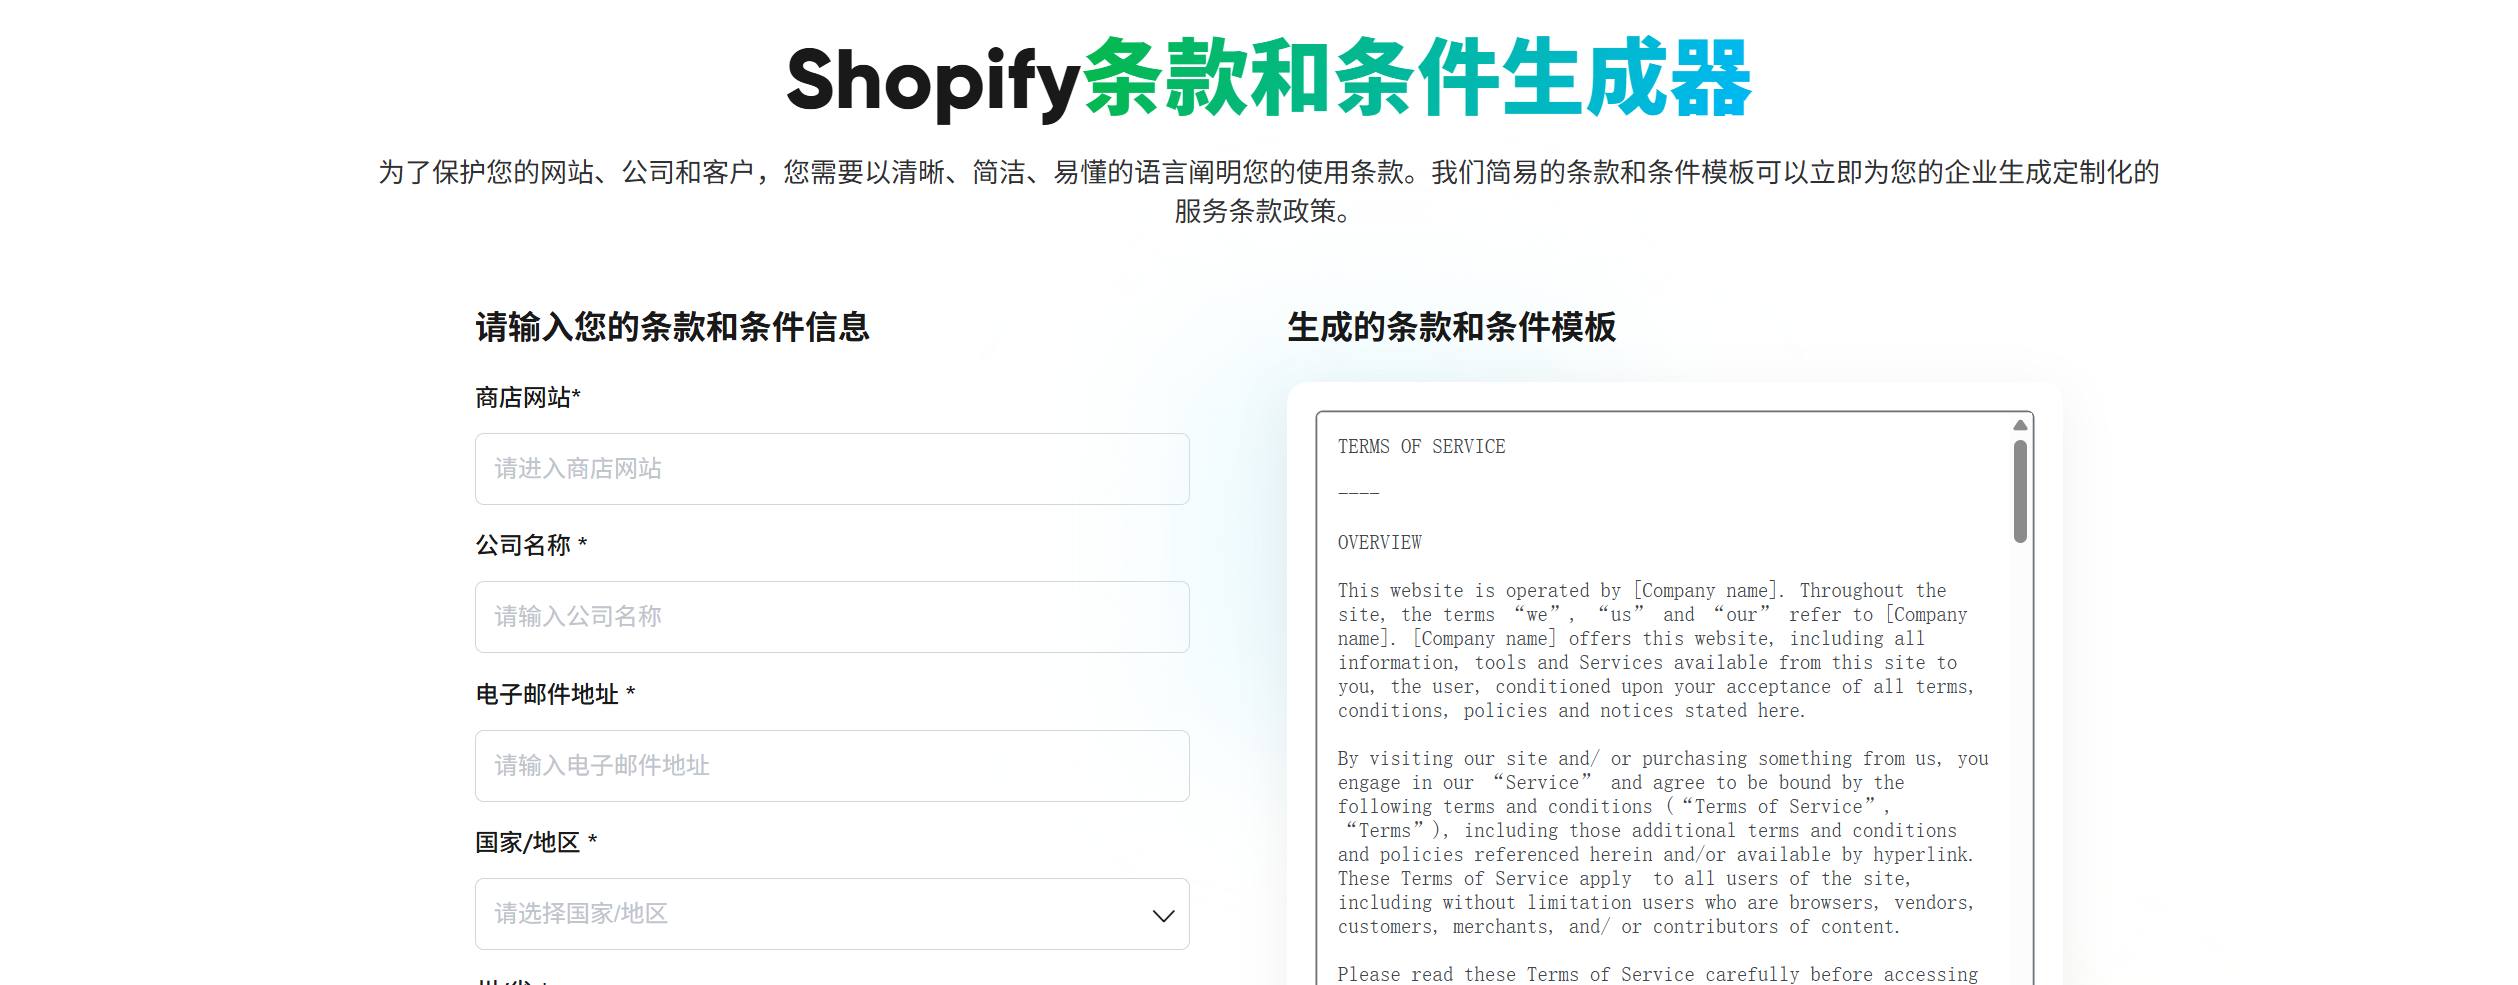Click the "请输入您的条款和条件信息" heading
The image size is (2518, 985).
click(x=672, y=327)
